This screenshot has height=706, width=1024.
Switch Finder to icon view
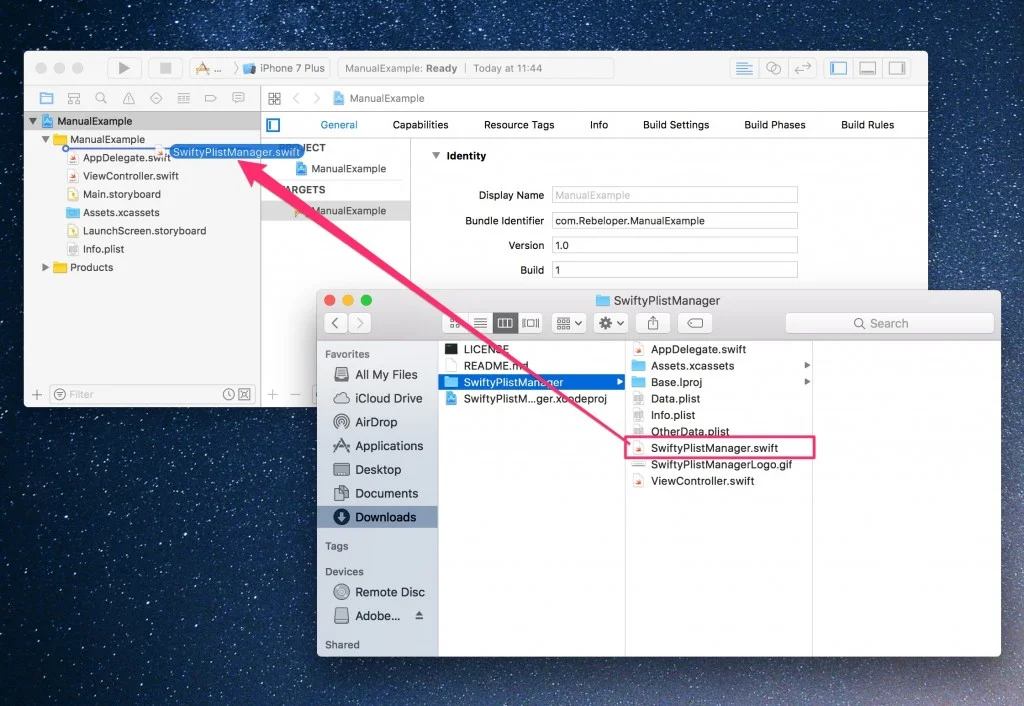[455, 323]
